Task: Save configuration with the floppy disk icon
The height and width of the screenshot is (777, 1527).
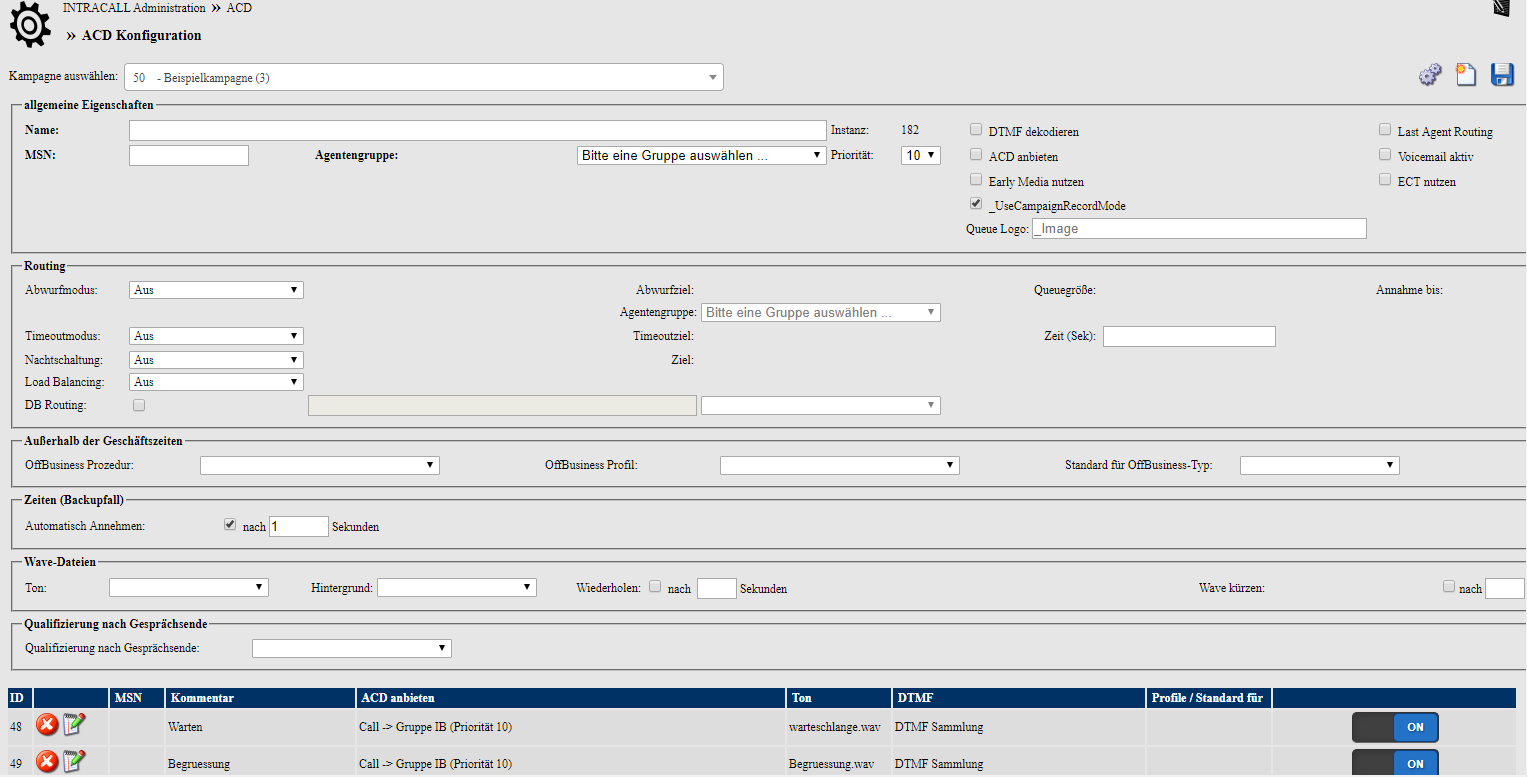Action: tap(1502, 75)
